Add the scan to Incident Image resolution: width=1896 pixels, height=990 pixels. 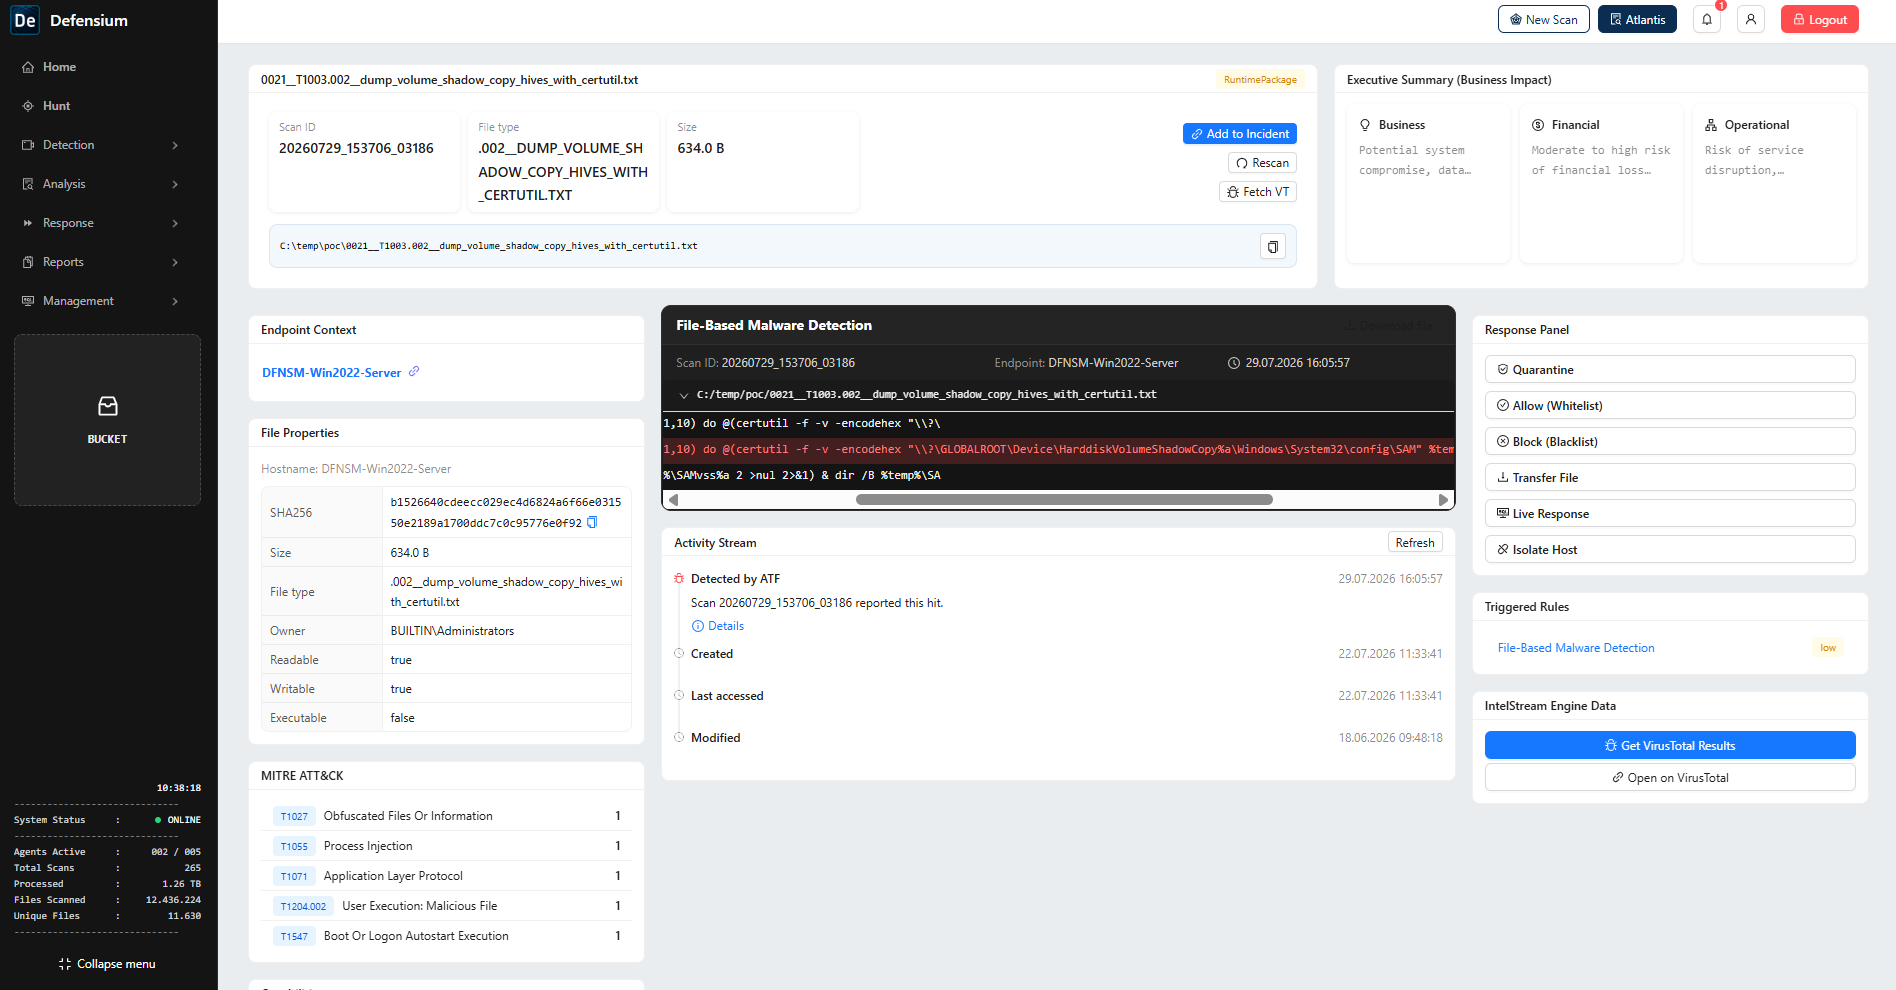coord(1239,134)
